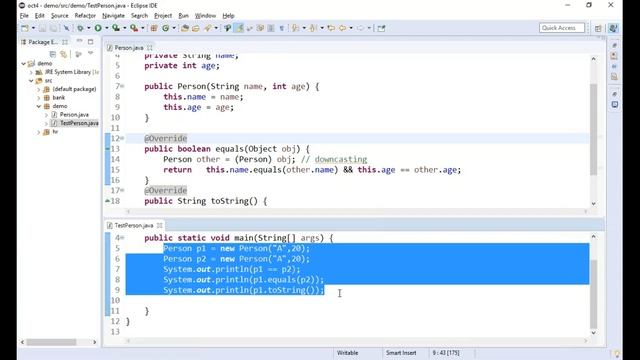Viewport: 640px width, 360px height.
Task: Click the New Java Package icon
Action: (x=154, y=28)
